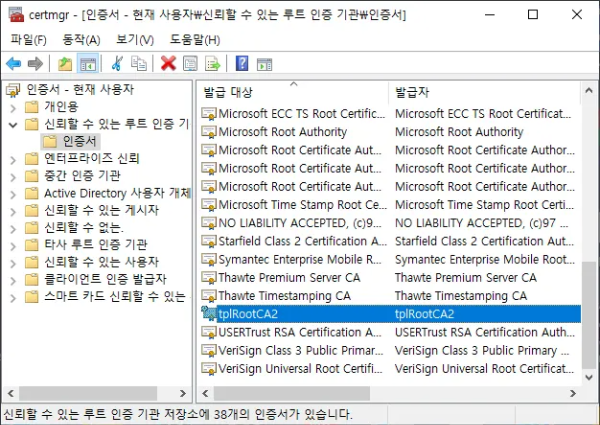600x425 pixels.
Task: Open the 동작(A) menu
Action: pos(81,39)
